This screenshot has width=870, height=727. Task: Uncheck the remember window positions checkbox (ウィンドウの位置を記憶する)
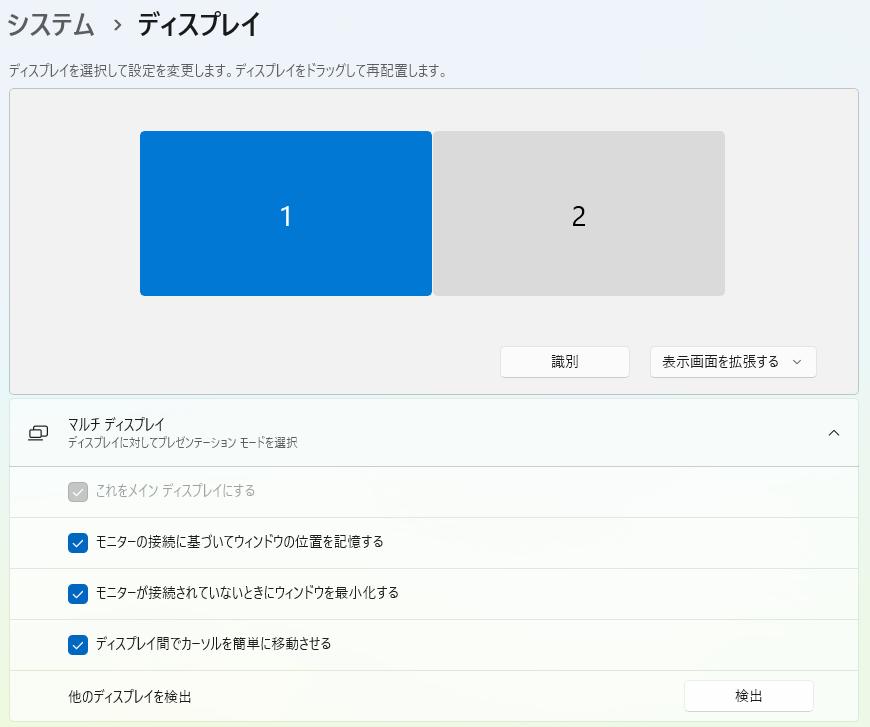tap(78, 543)
